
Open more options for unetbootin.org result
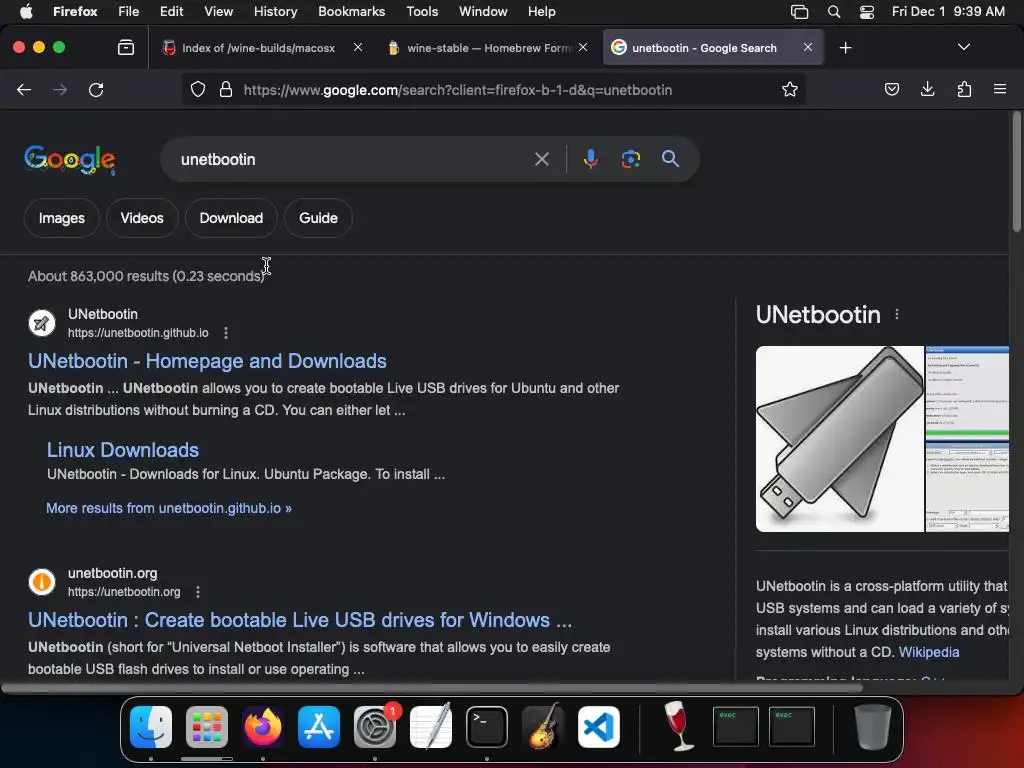(x=198, y=592)
